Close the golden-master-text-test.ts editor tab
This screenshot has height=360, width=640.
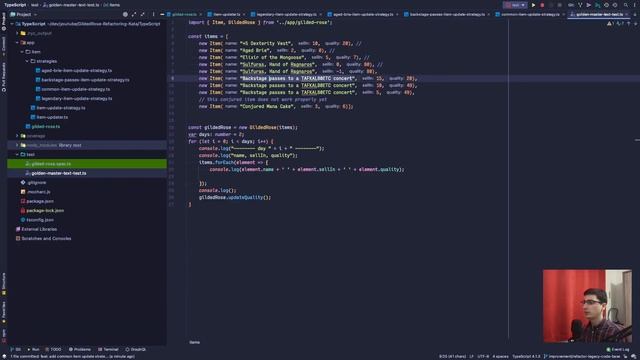point(627,15)
